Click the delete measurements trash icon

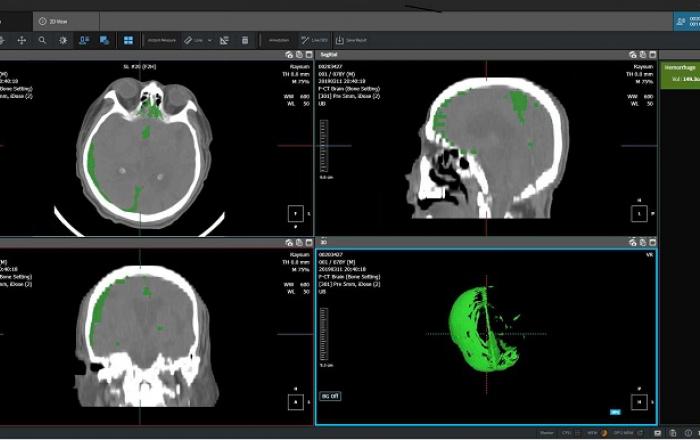tap(244, 40)
